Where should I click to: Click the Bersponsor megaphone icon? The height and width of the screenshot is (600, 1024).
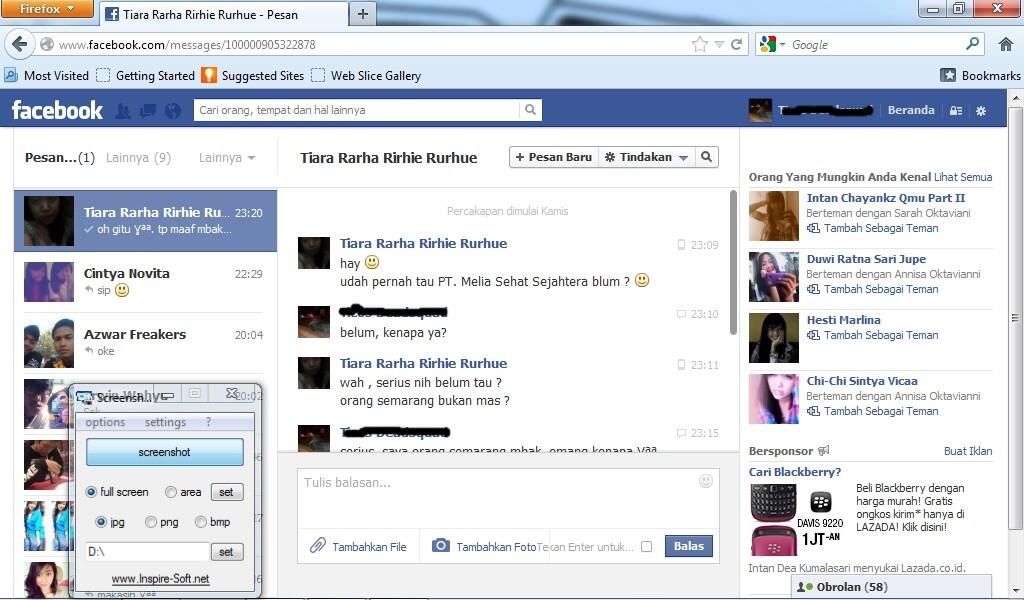click(824, 450)
